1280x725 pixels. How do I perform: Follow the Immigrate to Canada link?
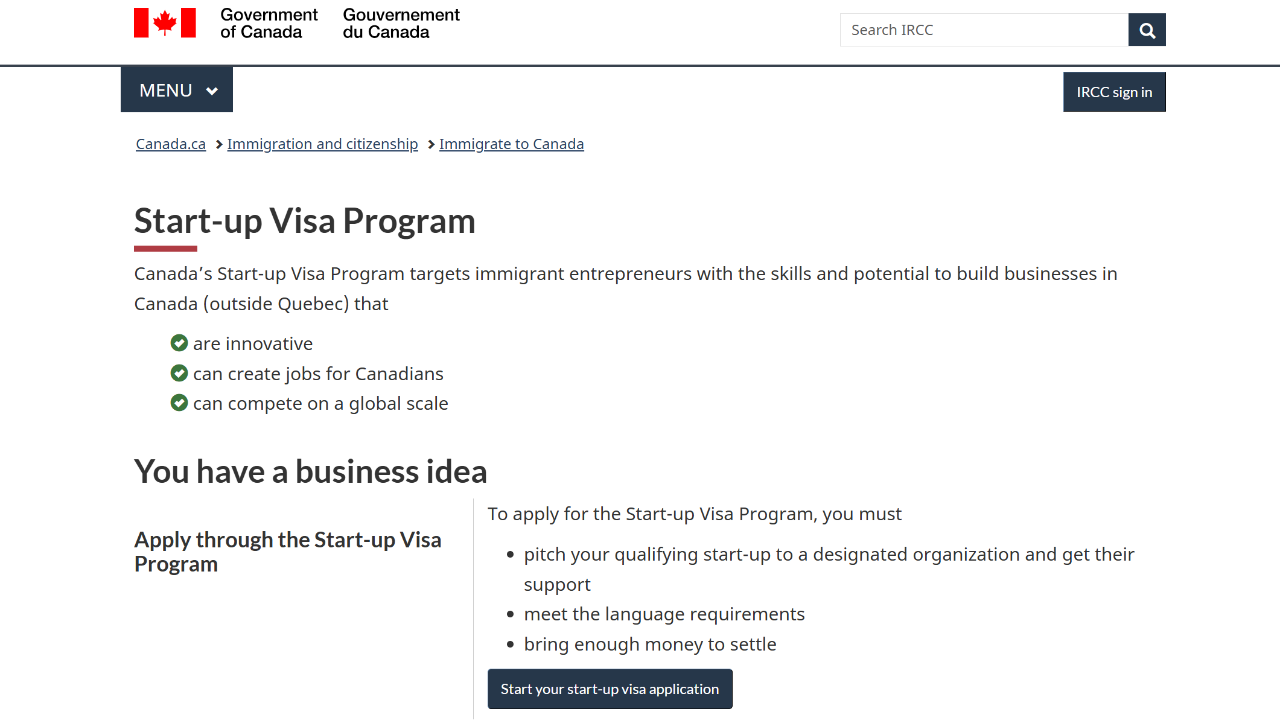pos(511,144)
